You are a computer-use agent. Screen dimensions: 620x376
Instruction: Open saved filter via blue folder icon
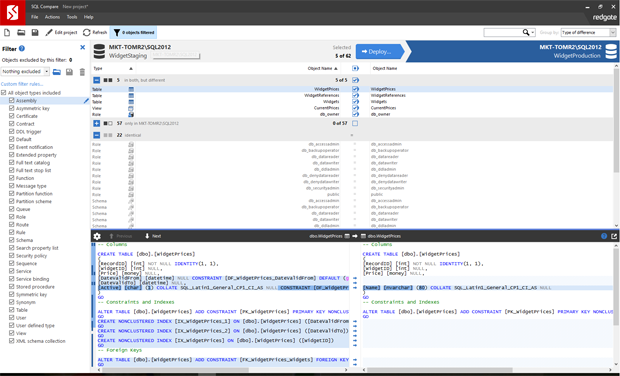tap(57, 72)
